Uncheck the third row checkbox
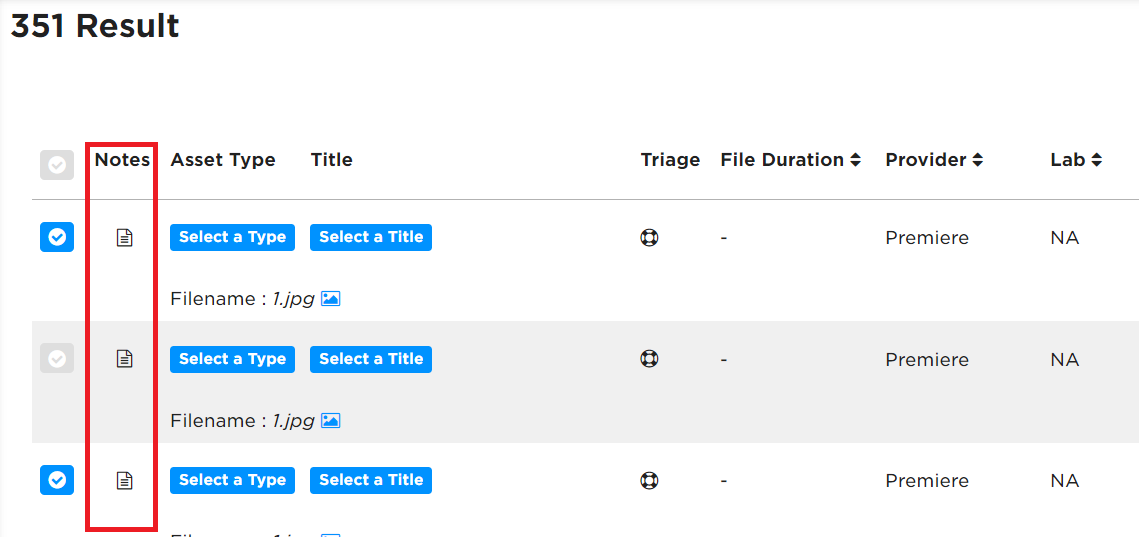The height and width of the screenshot is (537, 1139). point(57,480)
